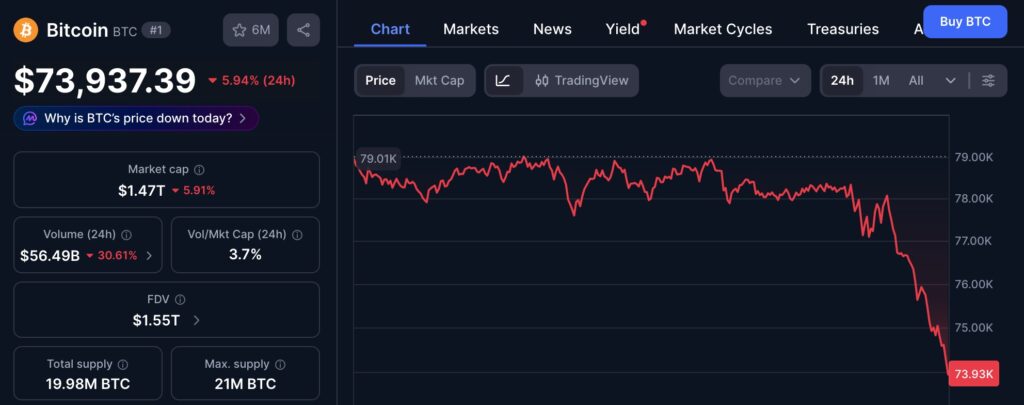Screen dimensions: 1024x405
Task: Click info icon beside Max. supply
Action: 280,365
